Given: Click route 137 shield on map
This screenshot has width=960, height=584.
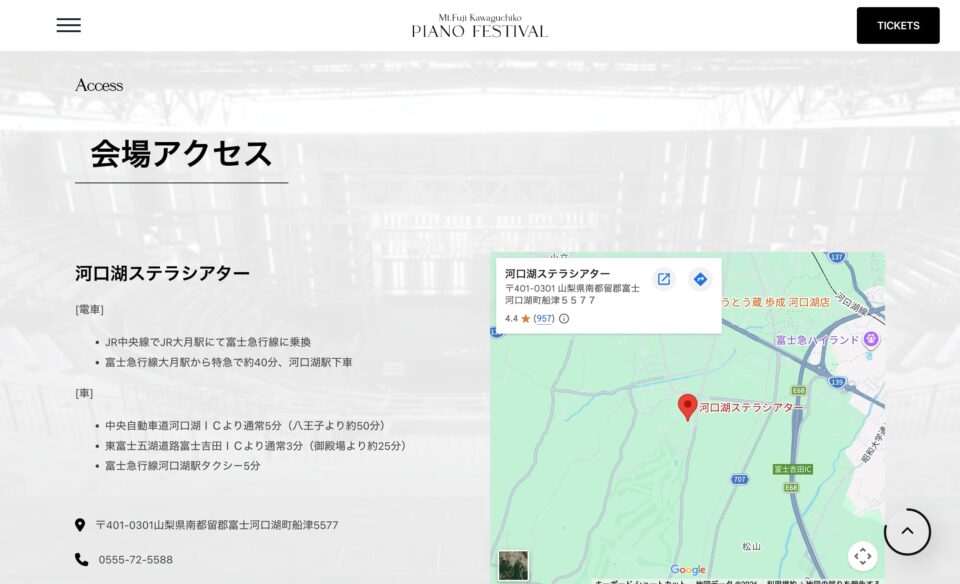Looking at the screenshot, I should [837, 257].
